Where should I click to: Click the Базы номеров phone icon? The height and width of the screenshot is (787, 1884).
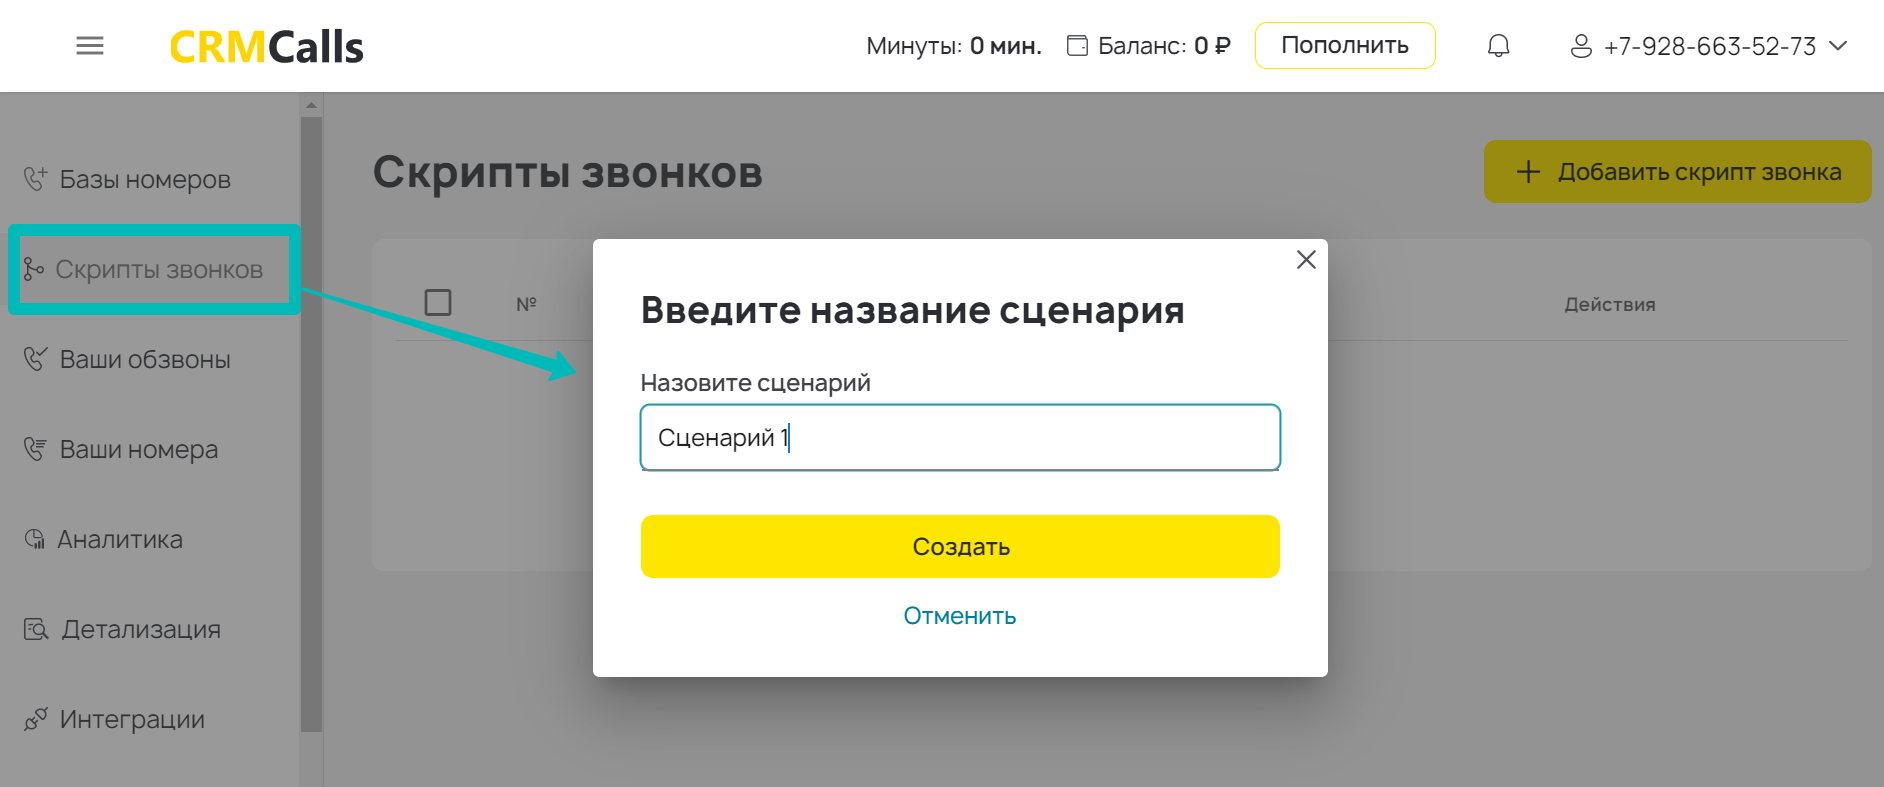(36, 179)
